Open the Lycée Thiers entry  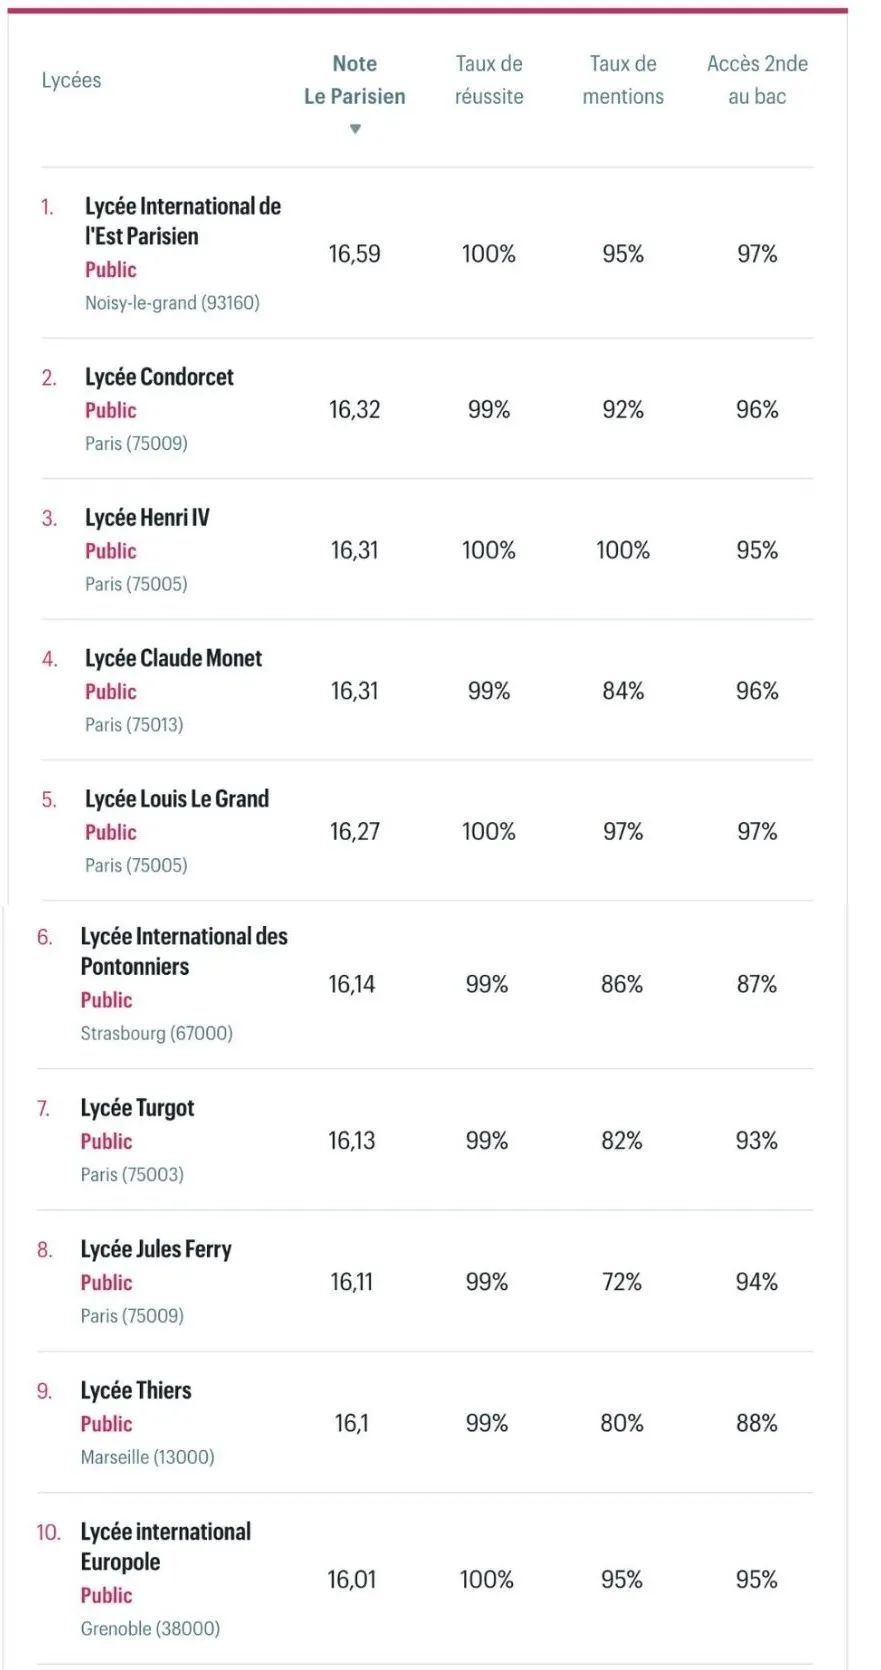[x=136, y=1390]
